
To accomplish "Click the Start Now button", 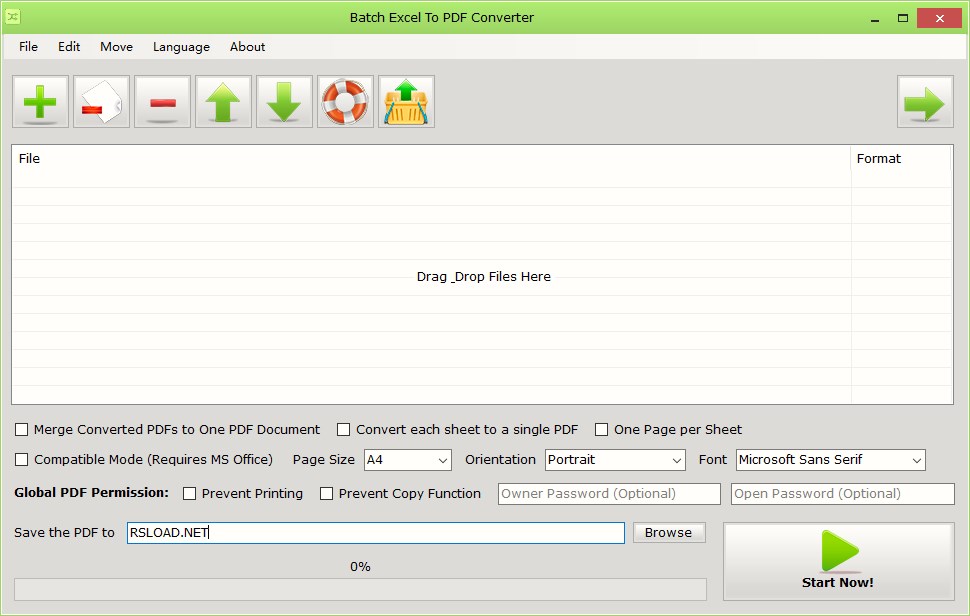I will [x=838, y=561].
